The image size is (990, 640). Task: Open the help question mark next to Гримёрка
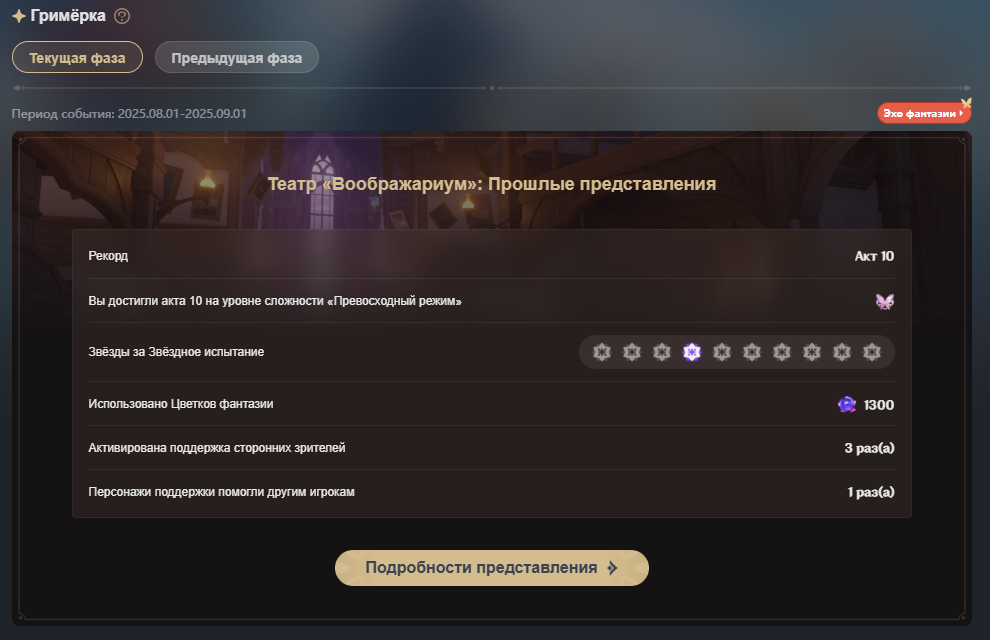coord(122,16)
